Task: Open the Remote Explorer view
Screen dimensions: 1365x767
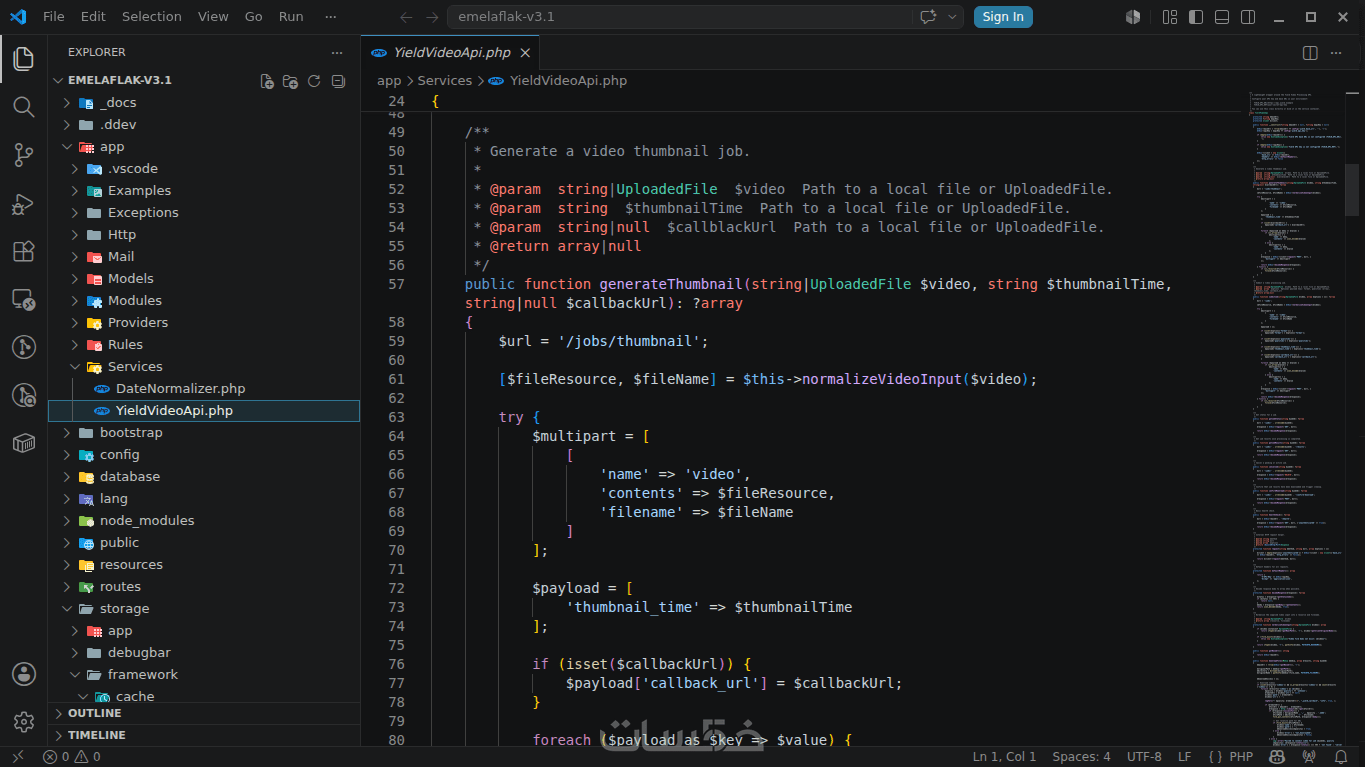Action: (x=24, y=299)
